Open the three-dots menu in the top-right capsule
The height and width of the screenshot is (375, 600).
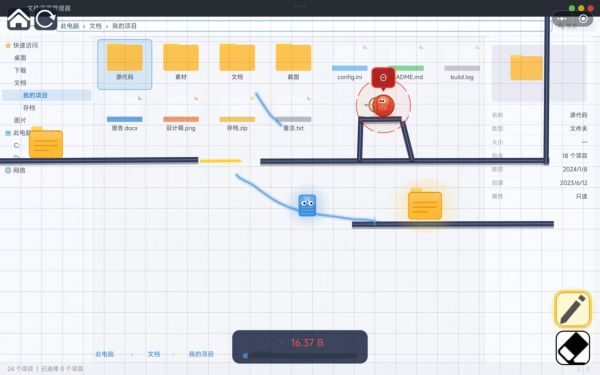[562, 19]
